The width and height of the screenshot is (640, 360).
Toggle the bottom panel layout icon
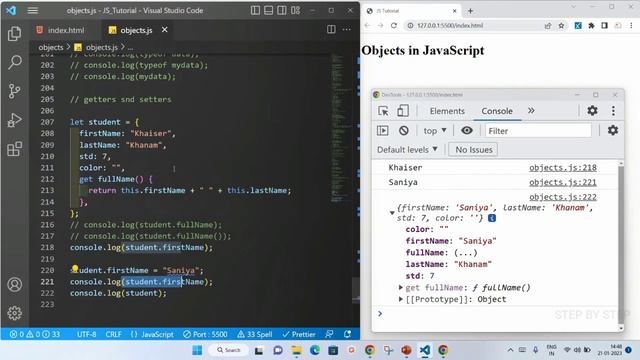269,11
